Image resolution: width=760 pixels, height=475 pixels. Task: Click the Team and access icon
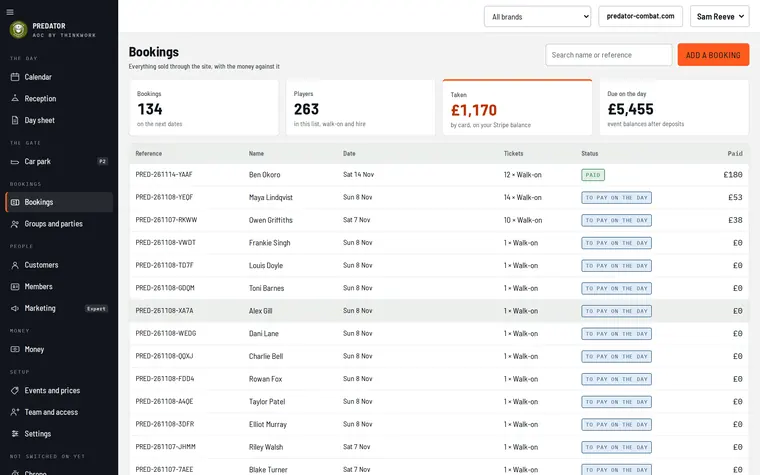click(15, 412)
